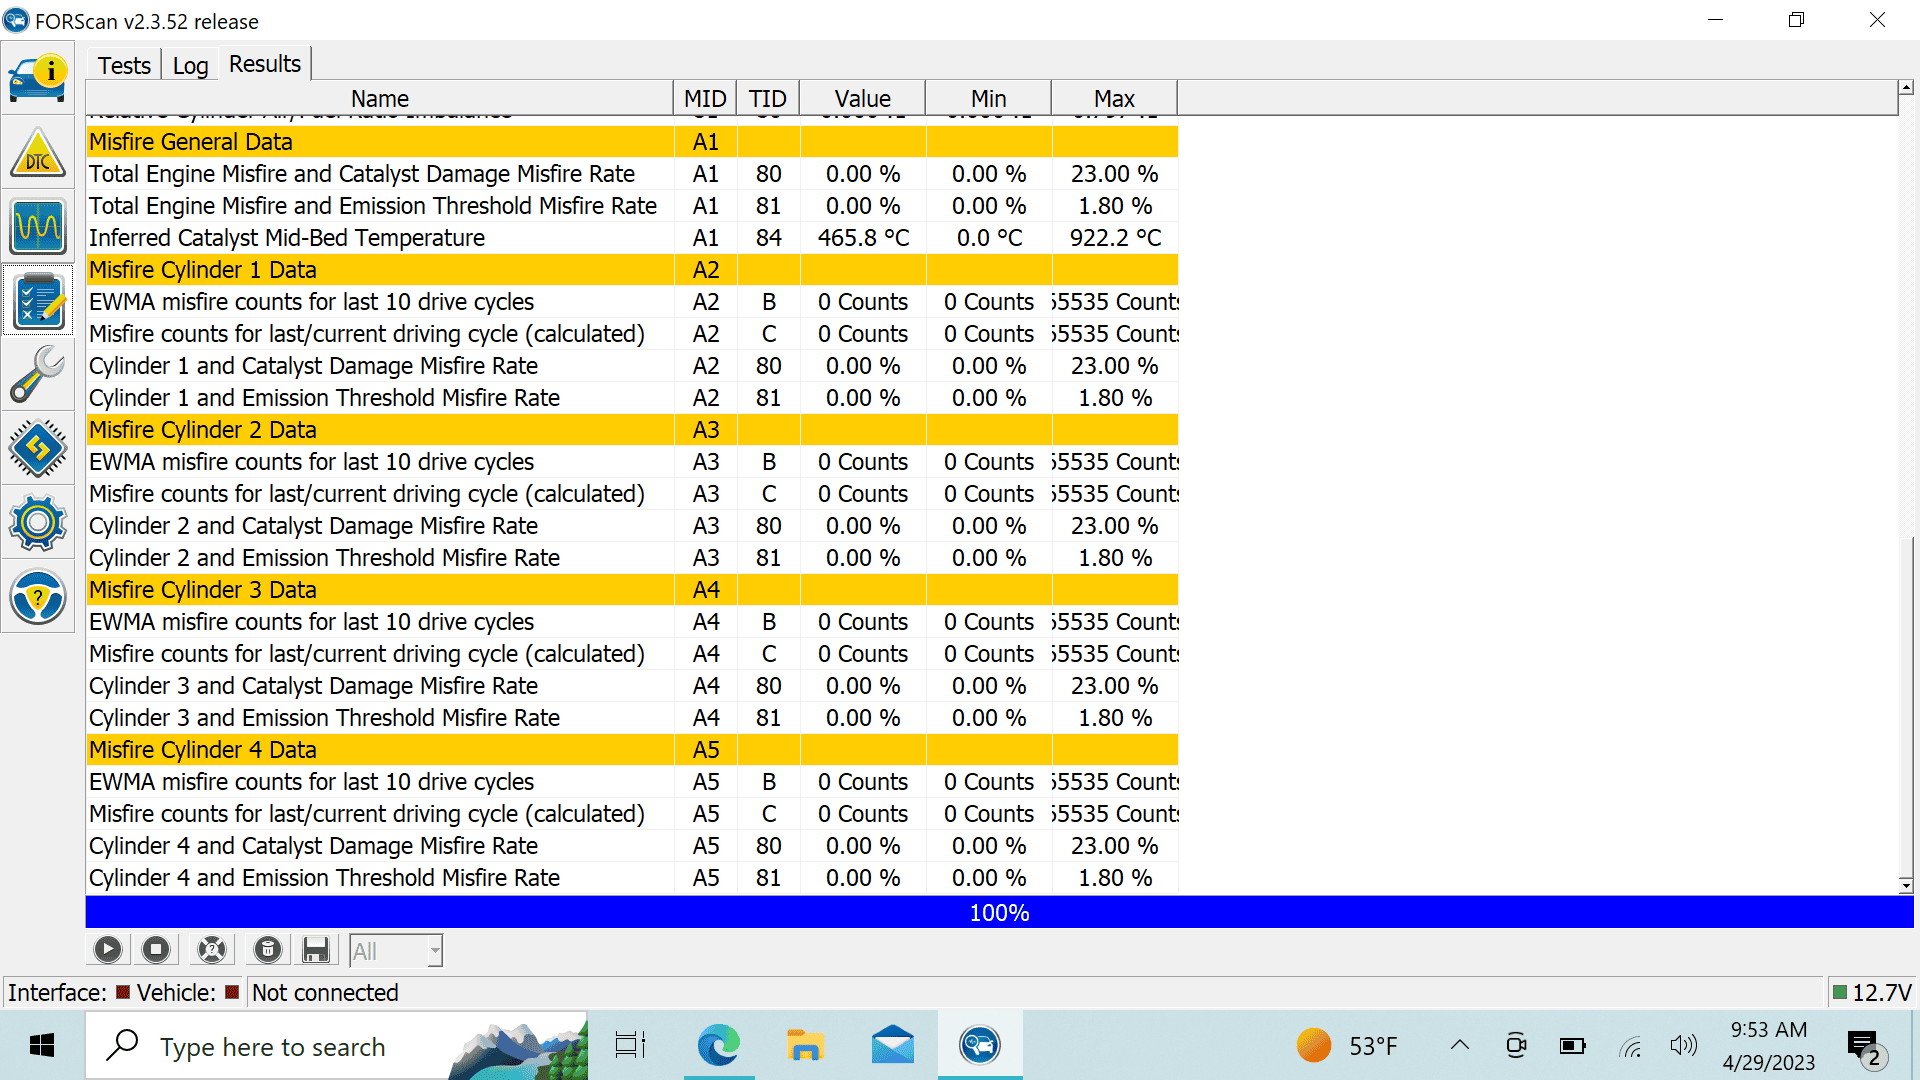Click scrollbar down arrow in results list

point(1906,885)
